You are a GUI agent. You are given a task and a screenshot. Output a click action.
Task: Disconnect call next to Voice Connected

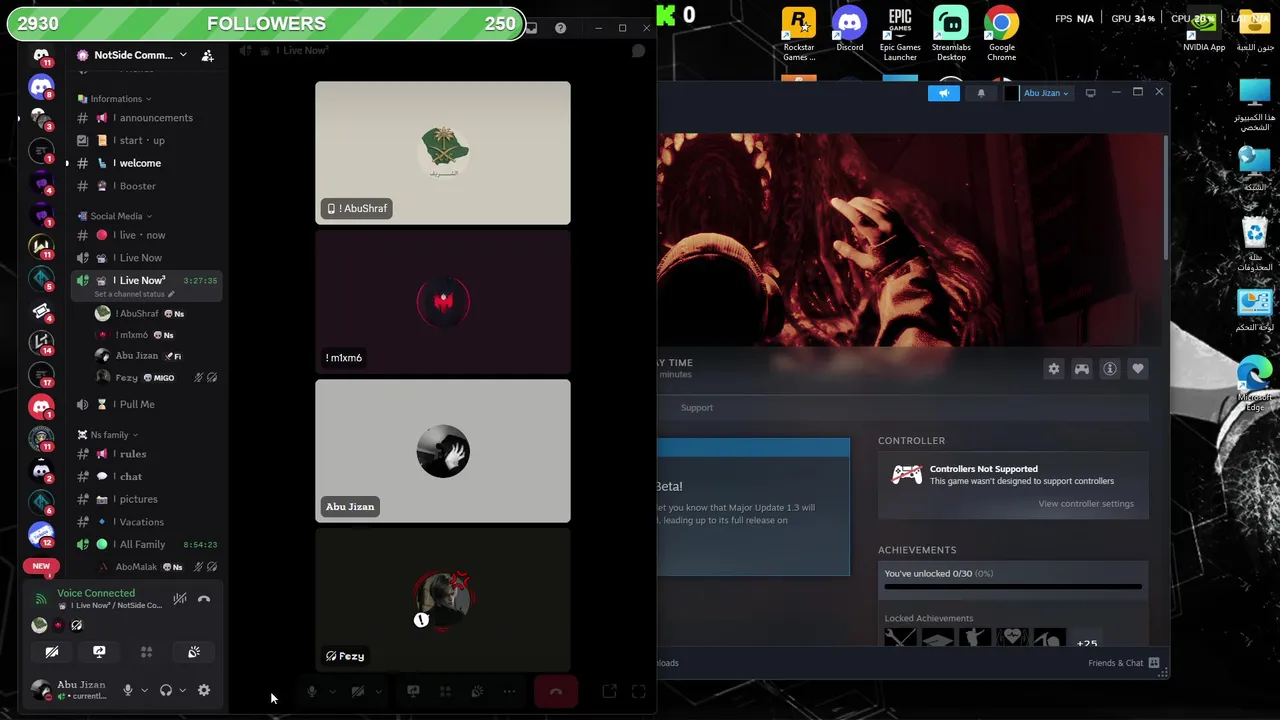tap(204, 599)
